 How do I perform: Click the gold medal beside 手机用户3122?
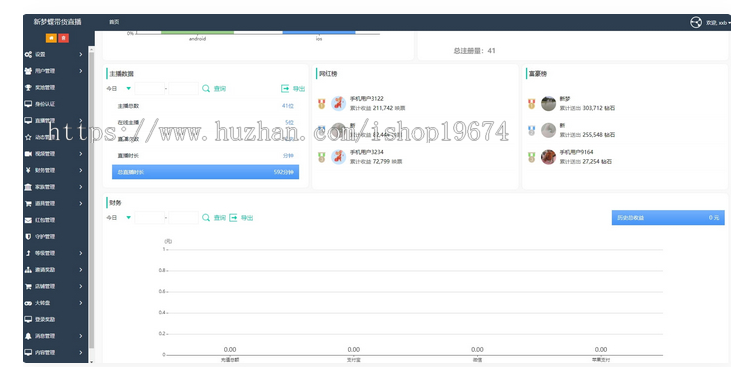[322, 103]
